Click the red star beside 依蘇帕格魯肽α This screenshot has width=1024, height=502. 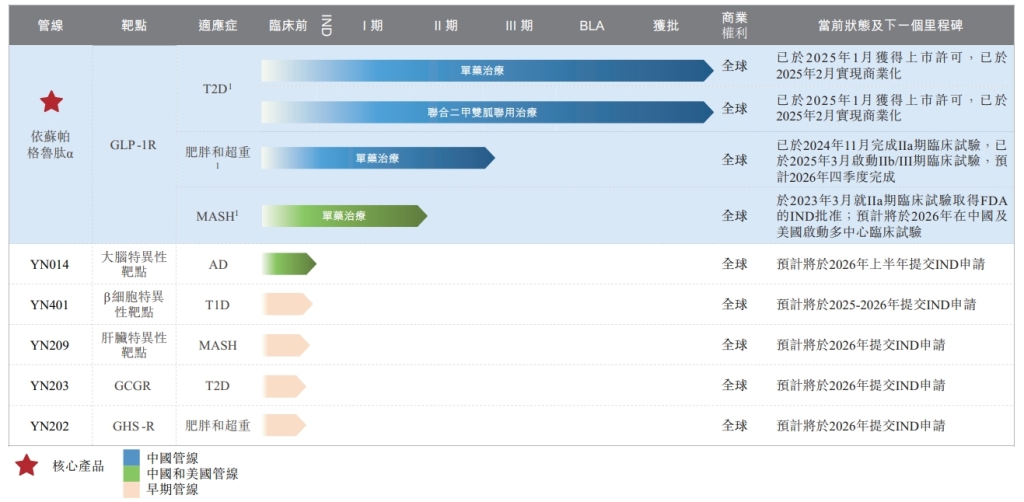[52, 102]
